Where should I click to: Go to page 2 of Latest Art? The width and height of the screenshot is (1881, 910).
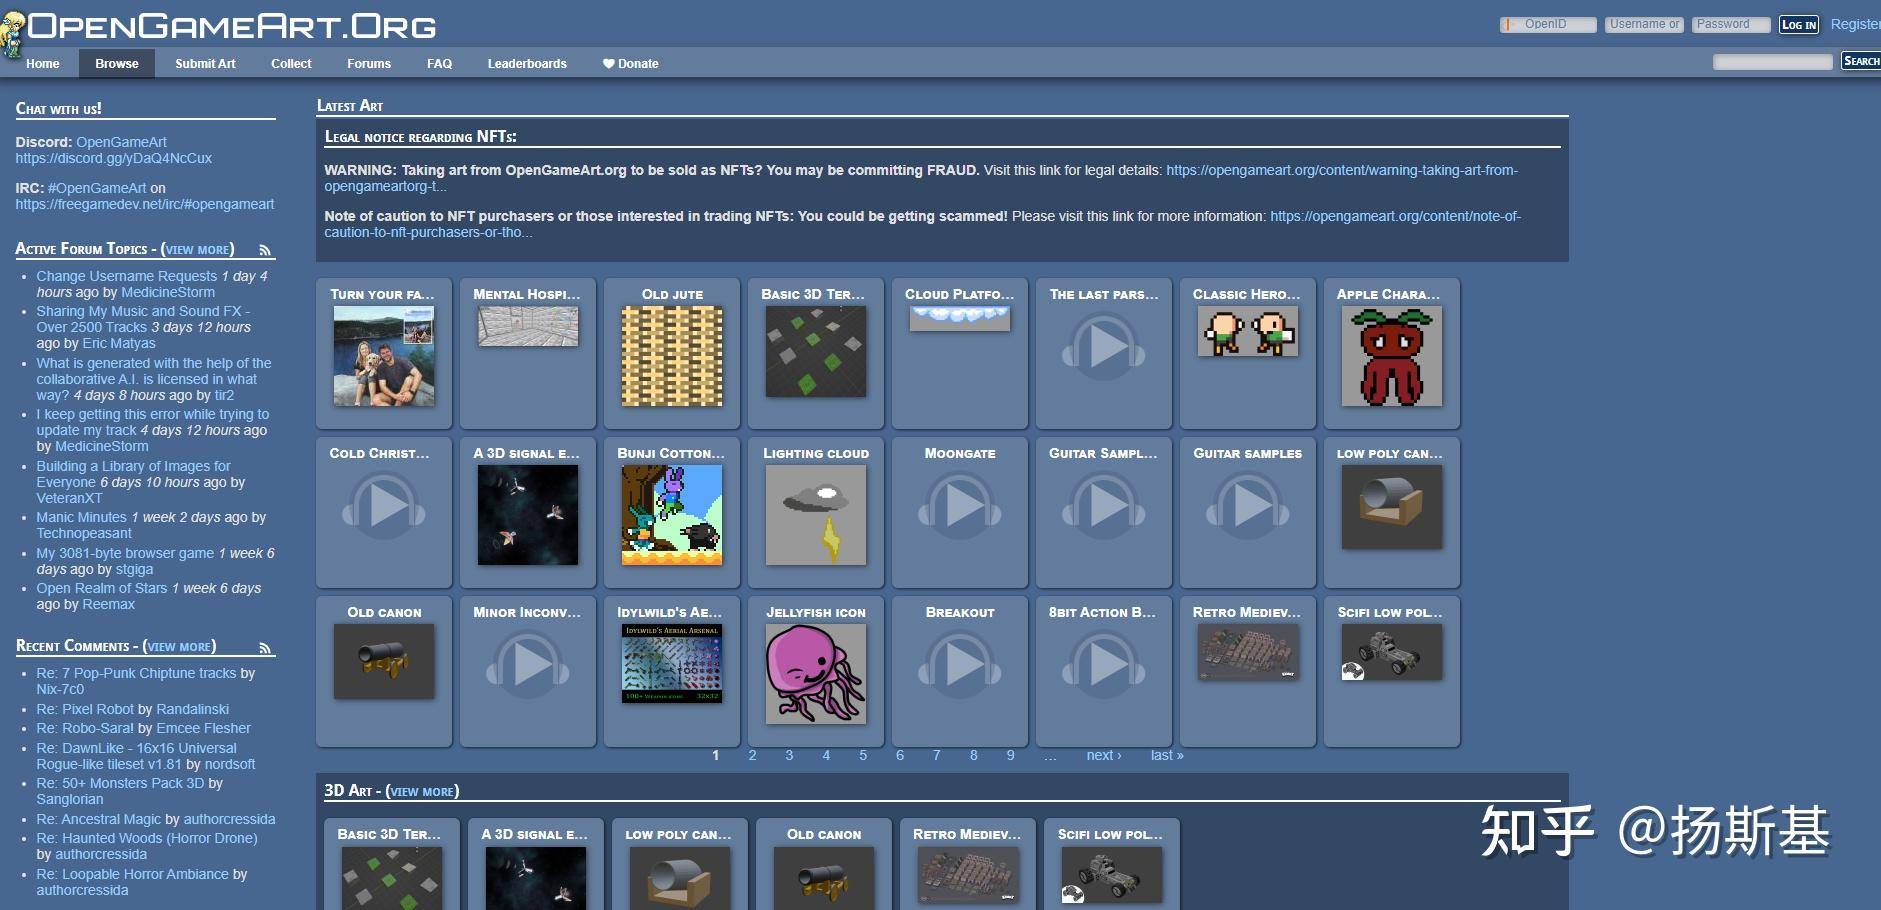pyautogui.click(x=752, y=755)
